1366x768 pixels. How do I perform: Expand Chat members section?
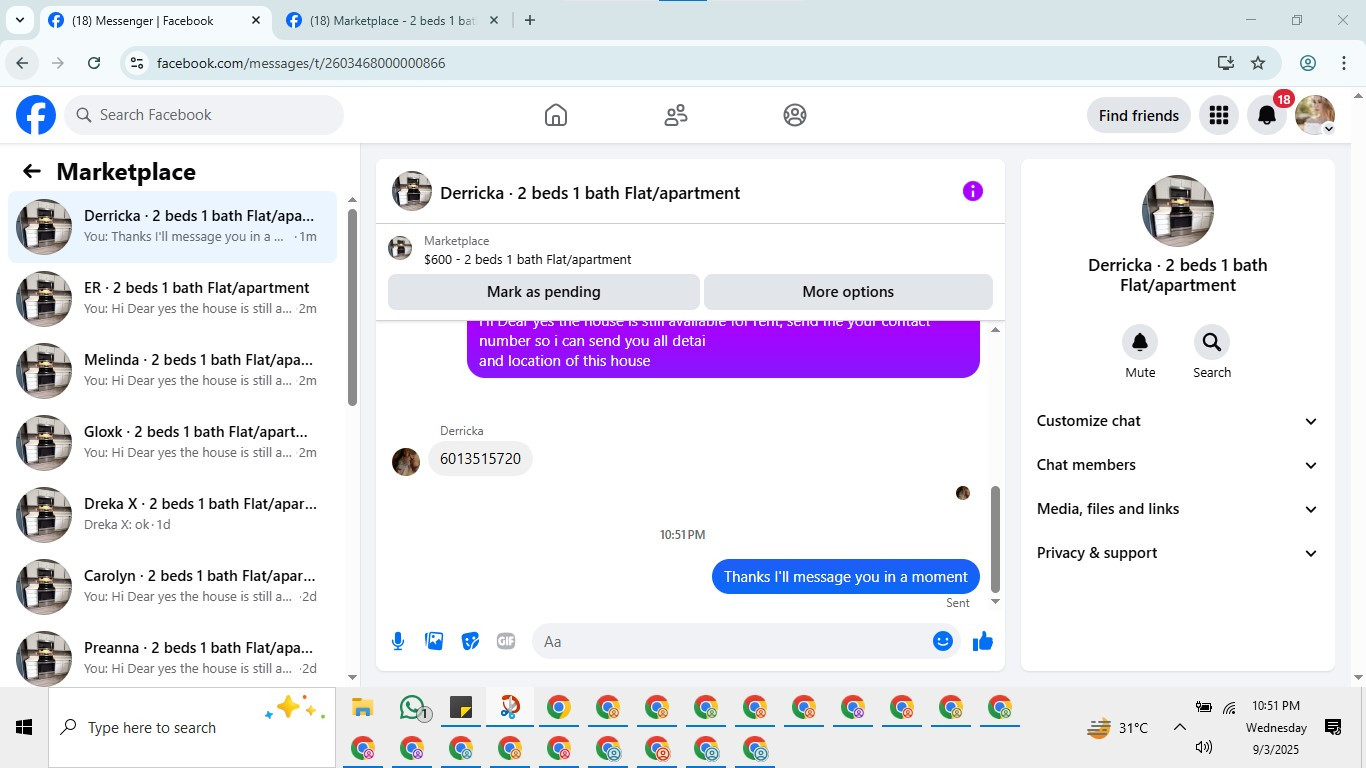click(x=1178, y=465)
